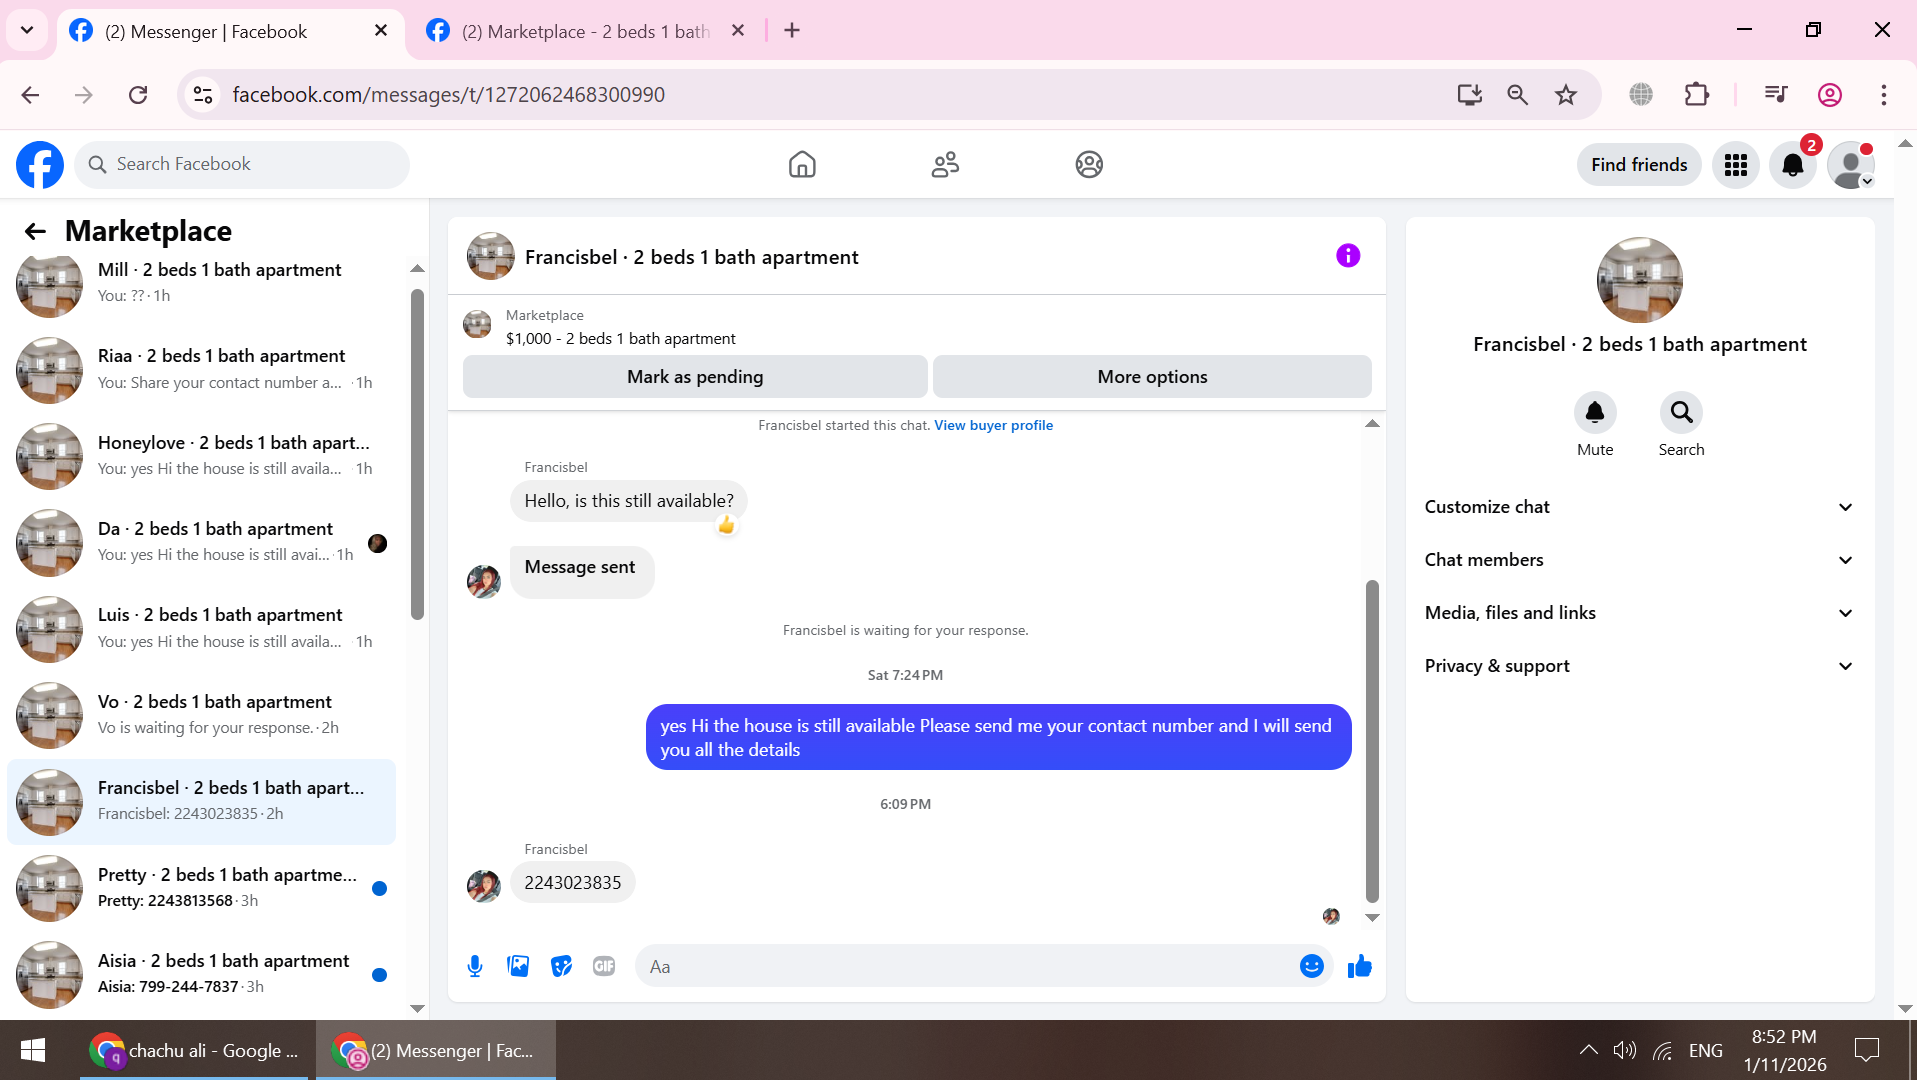Click the Search Facebook input field
The image size is (1917, 1080).
(242, 165)
